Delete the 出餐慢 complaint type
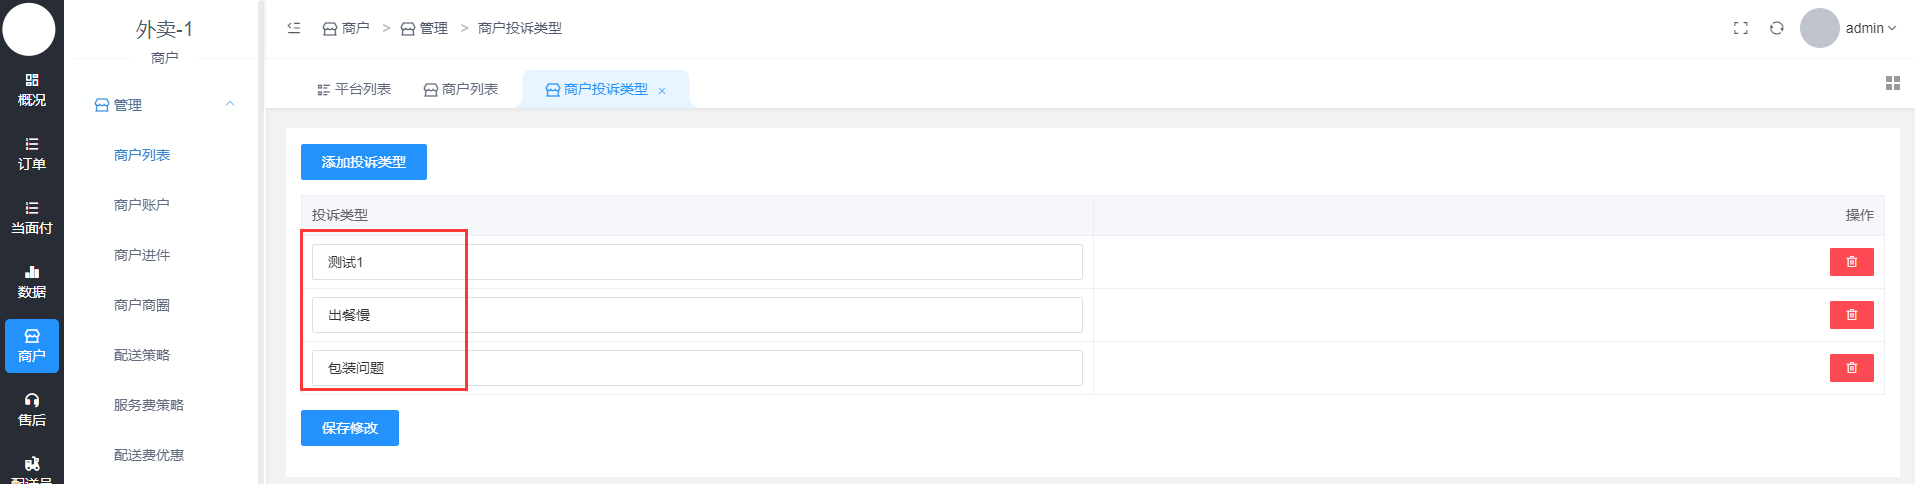Viewport: 1915px width, 484px height. click(1851, 315)
